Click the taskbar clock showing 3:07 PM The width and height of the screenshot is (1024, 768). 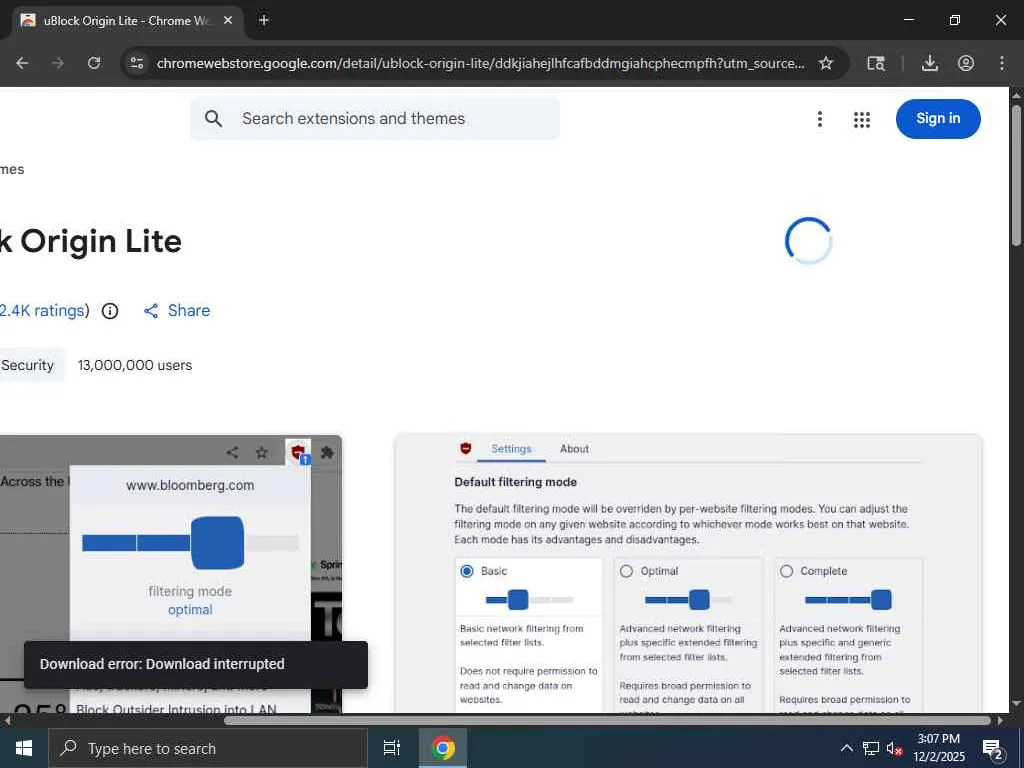[x=938, y=748]
